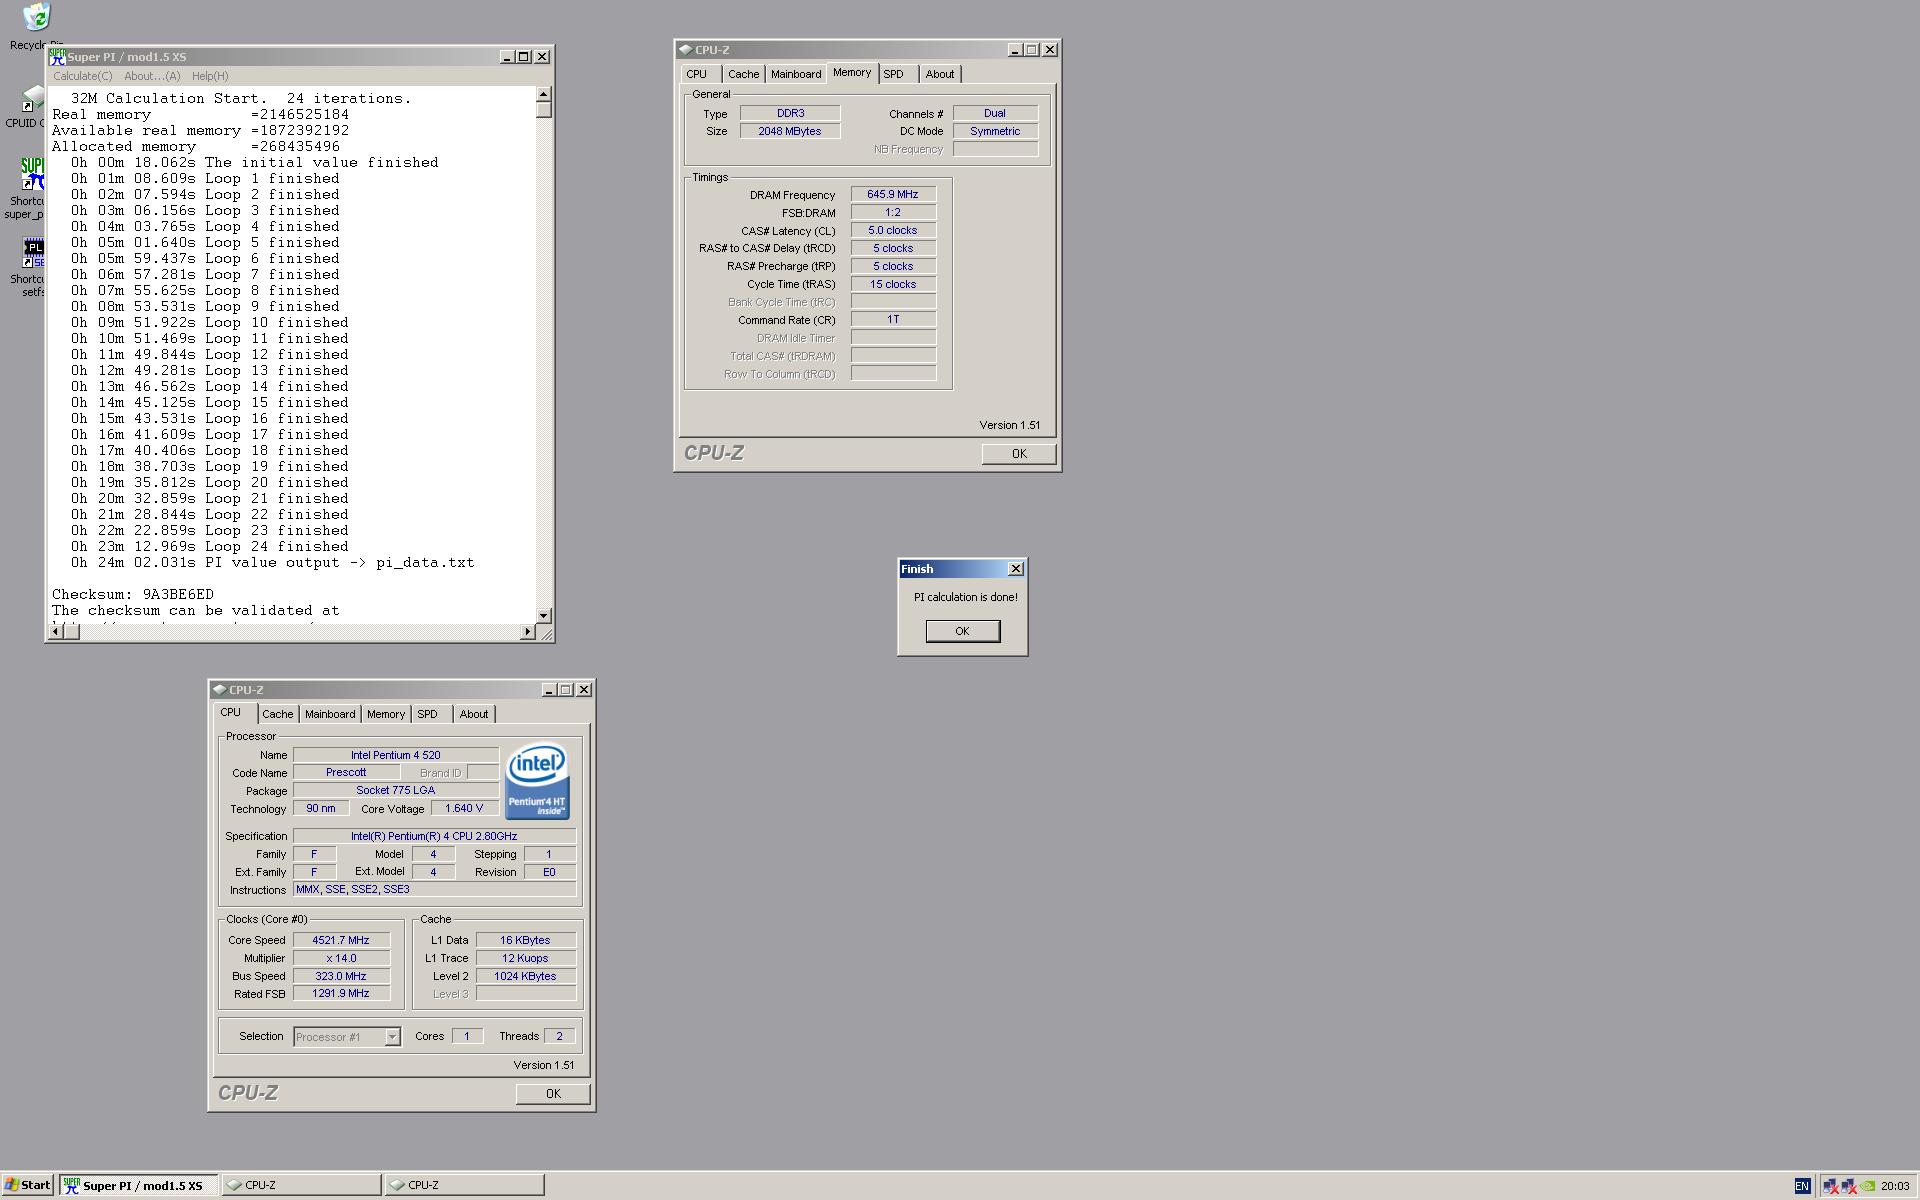The width and height of the screenshot is (1920, 1200).
Task: Activate Super PI taskbar button
Action: [138, 1185]
